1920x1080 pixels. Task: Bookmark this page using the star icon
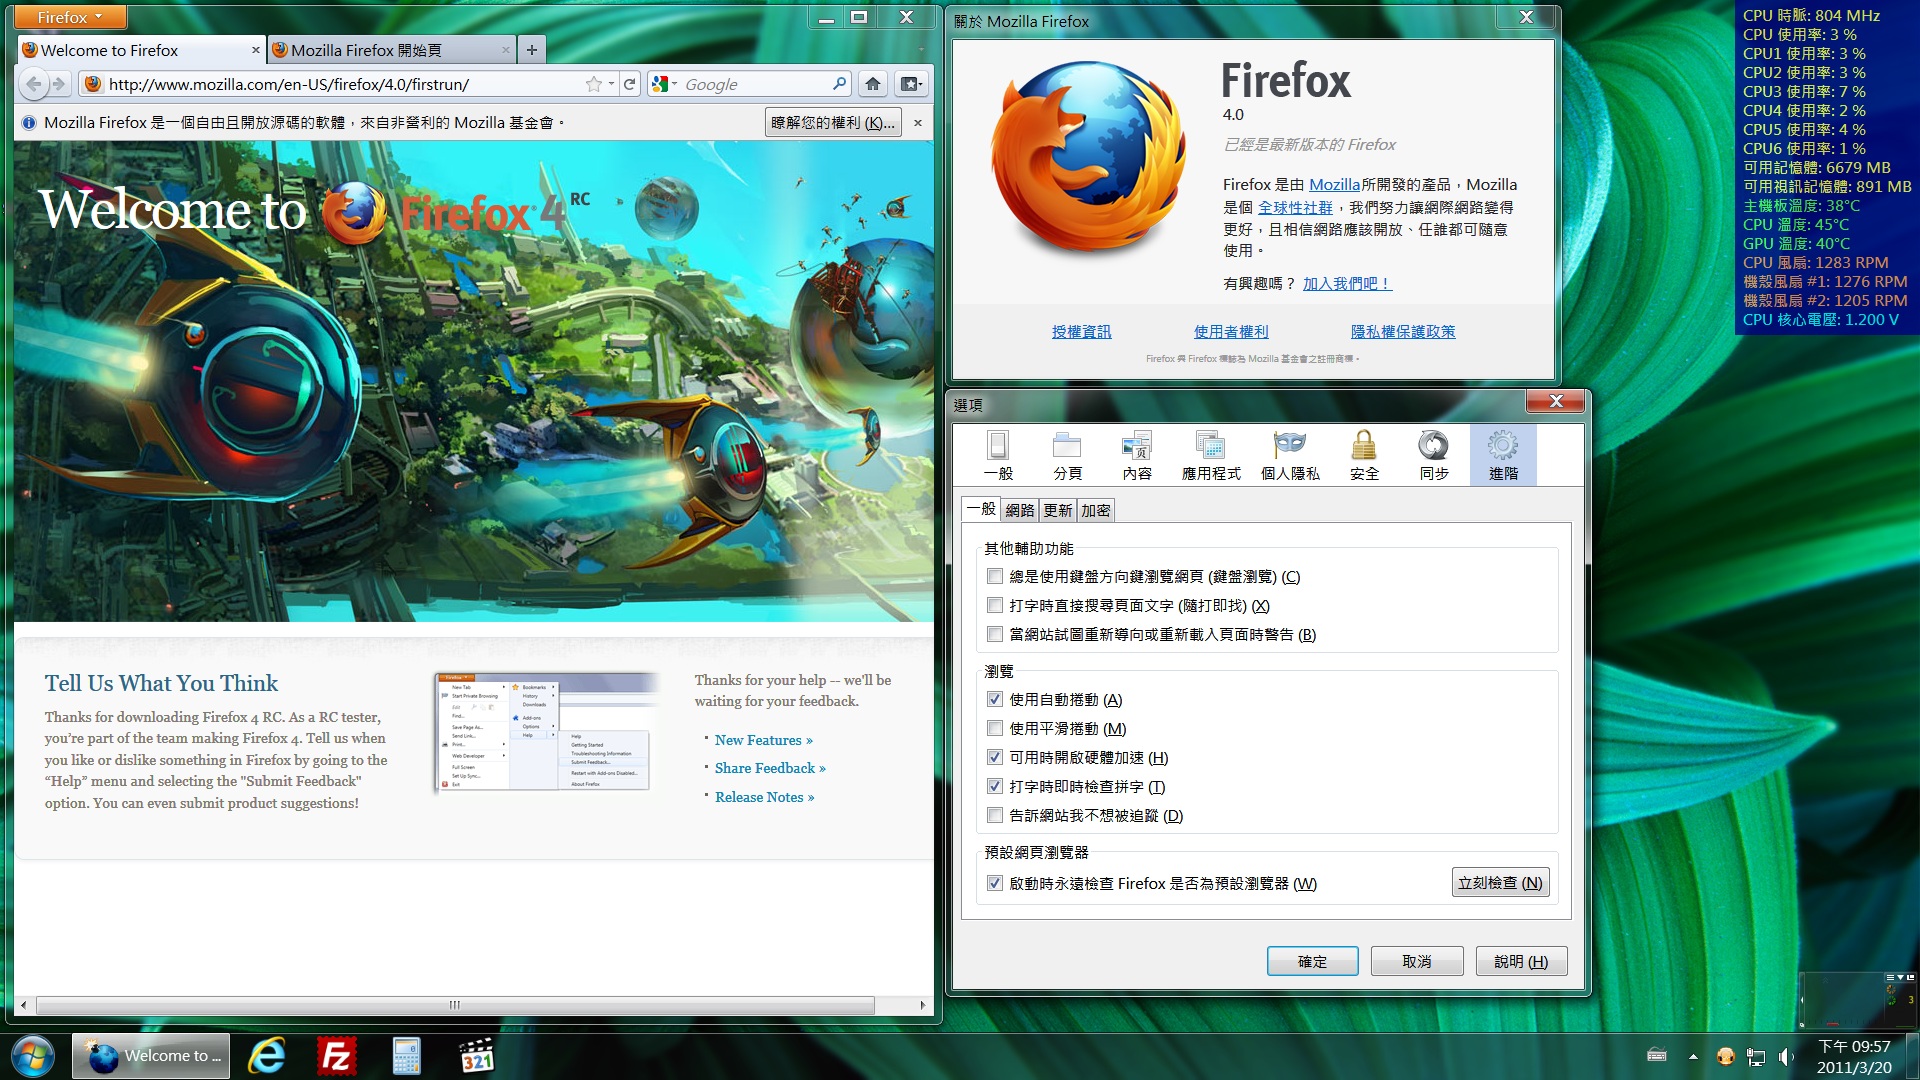(594, 84)
